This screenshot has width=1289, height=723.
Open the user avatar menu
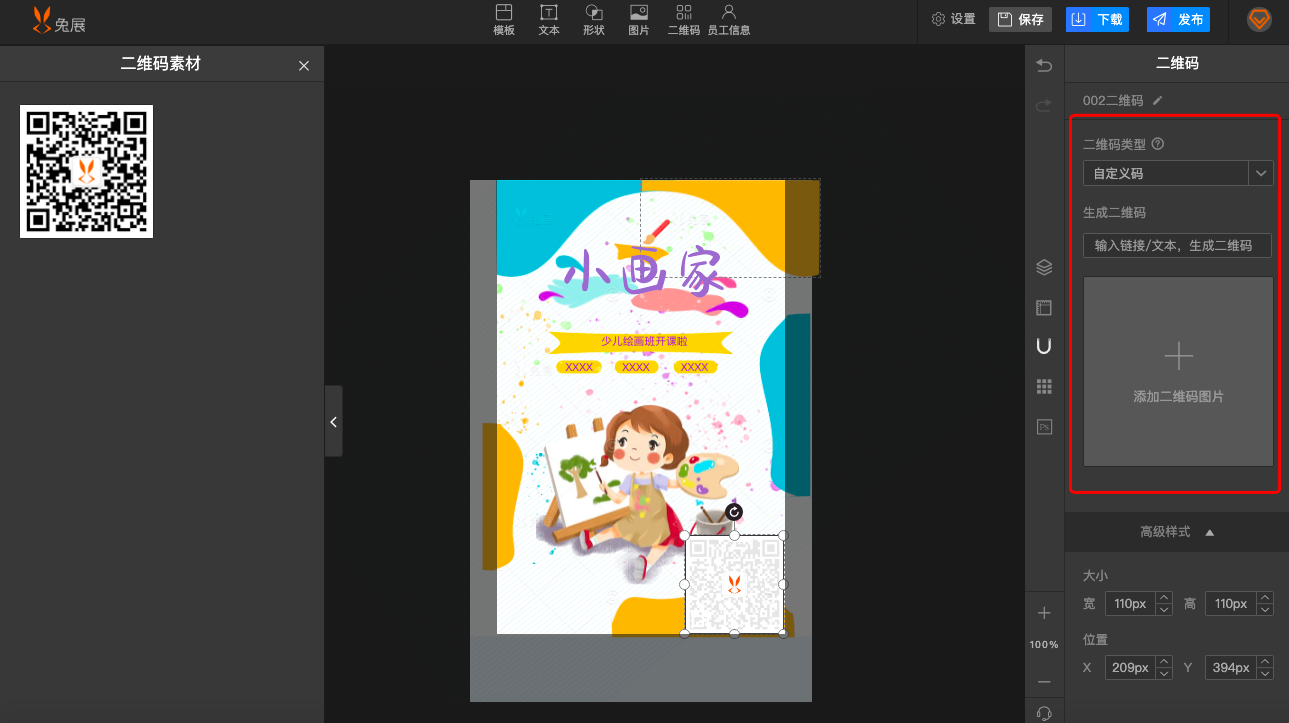pyautogui.click(x=1259, y=19)
